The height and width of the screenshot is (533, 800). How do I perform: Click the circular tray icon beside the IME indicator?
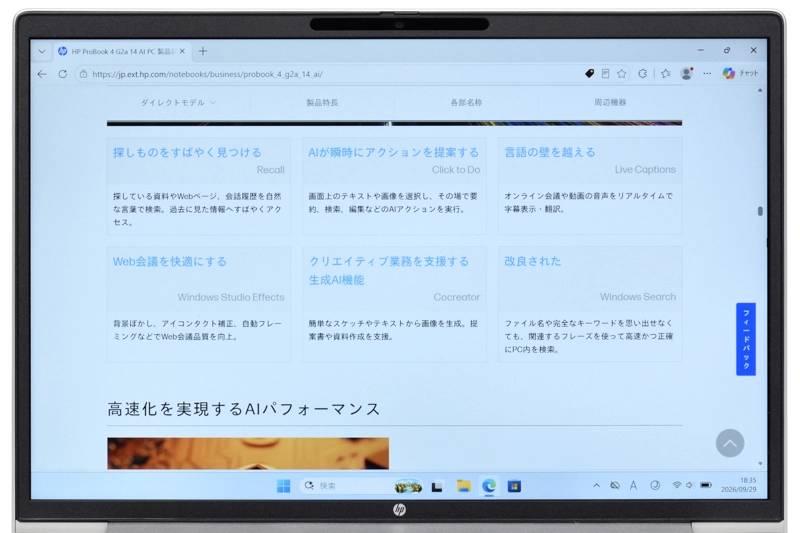pyautogui.click(x=655, y=486)
